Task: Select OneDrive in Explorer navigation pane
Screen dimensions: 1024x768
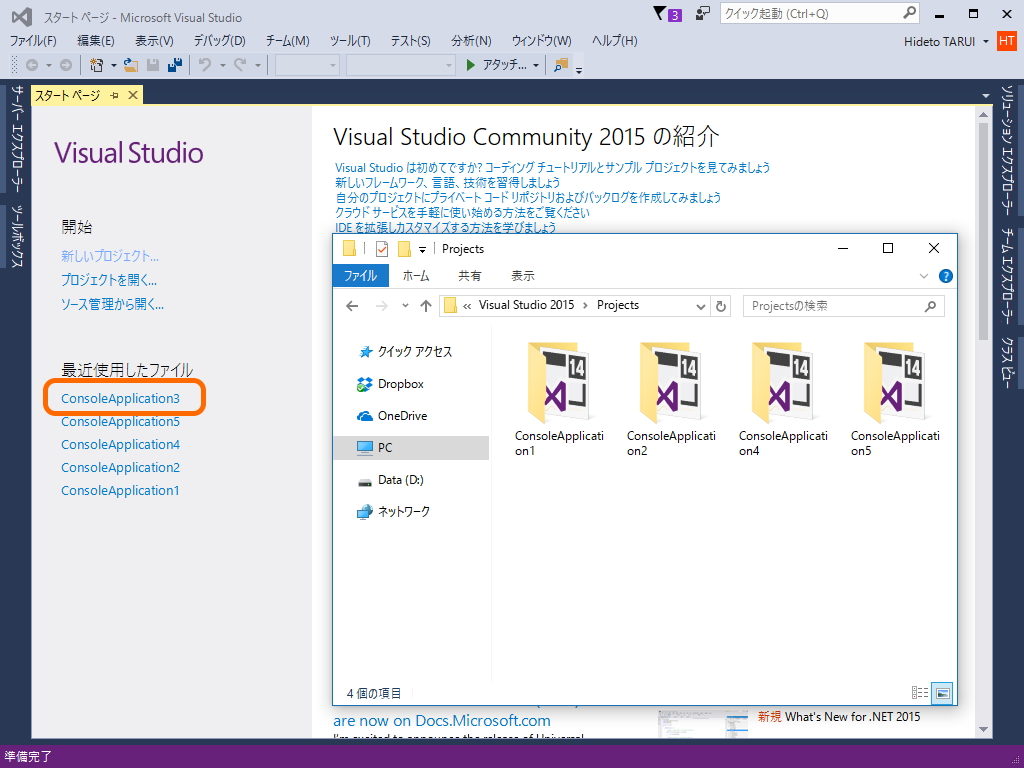Action: coord(392,415)
